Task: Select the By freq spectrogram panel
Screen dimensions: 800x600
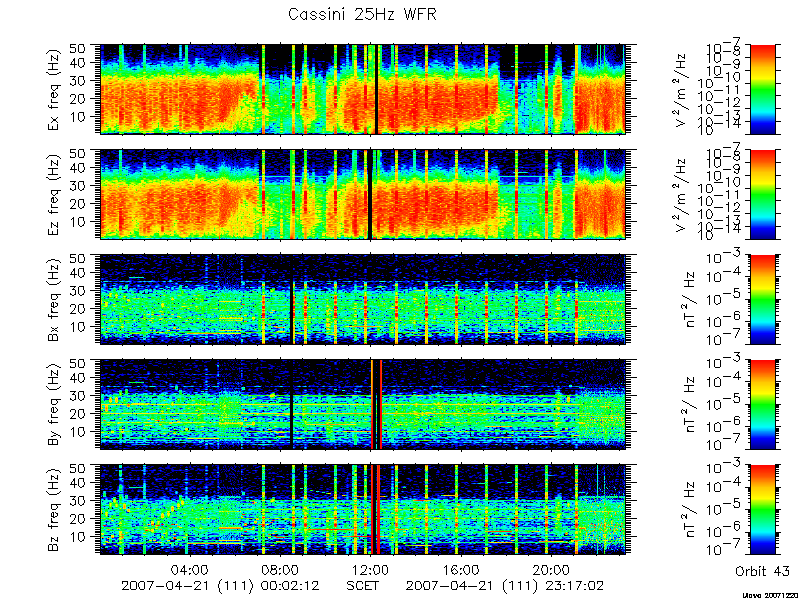Action: [x=363, y=405]
